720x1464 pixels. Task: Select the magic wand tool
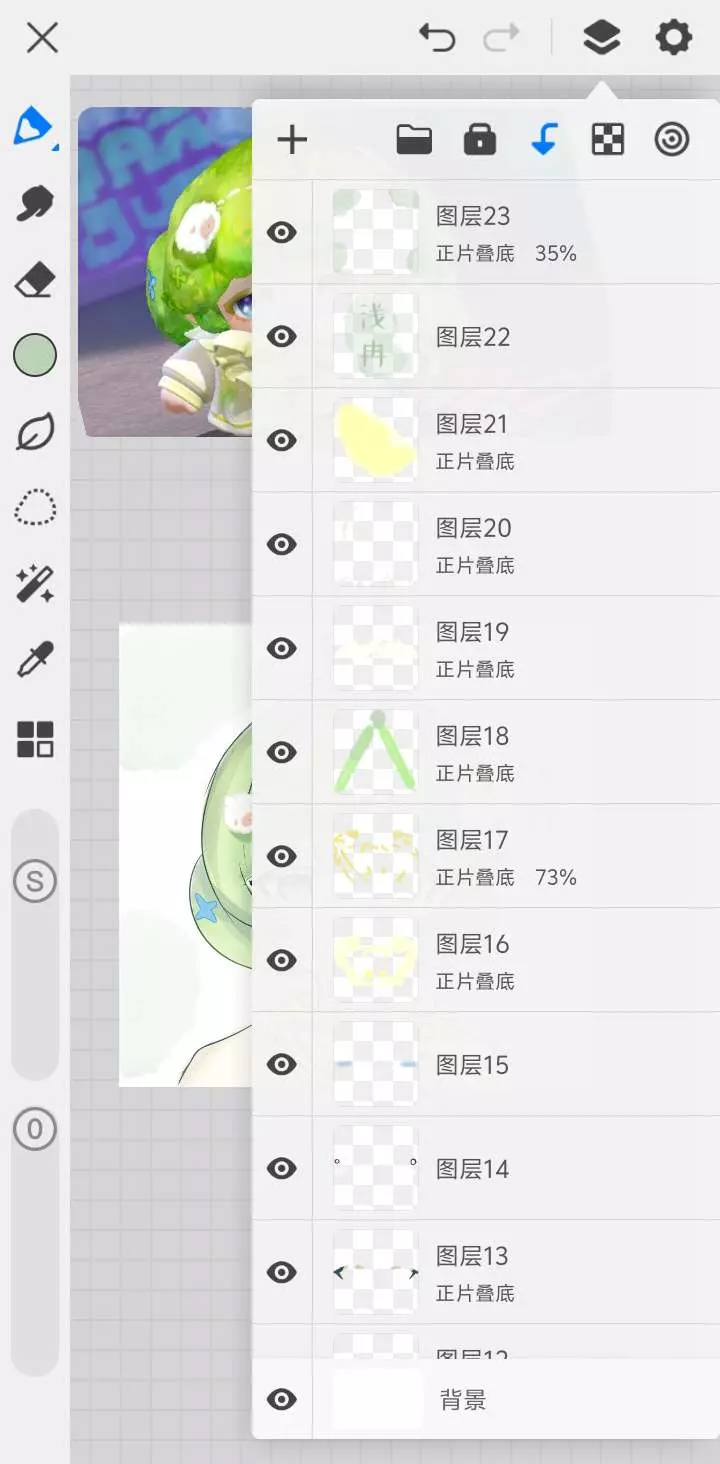(35, 583)
